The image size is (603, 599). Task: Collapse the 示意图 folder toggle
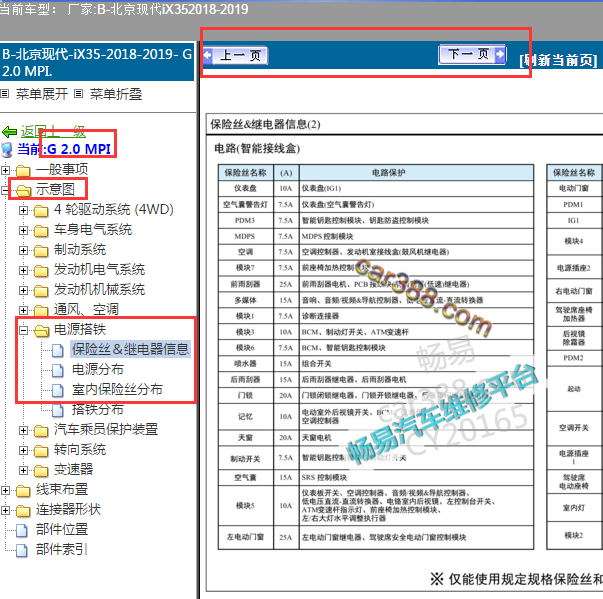(x=5, y=190)
